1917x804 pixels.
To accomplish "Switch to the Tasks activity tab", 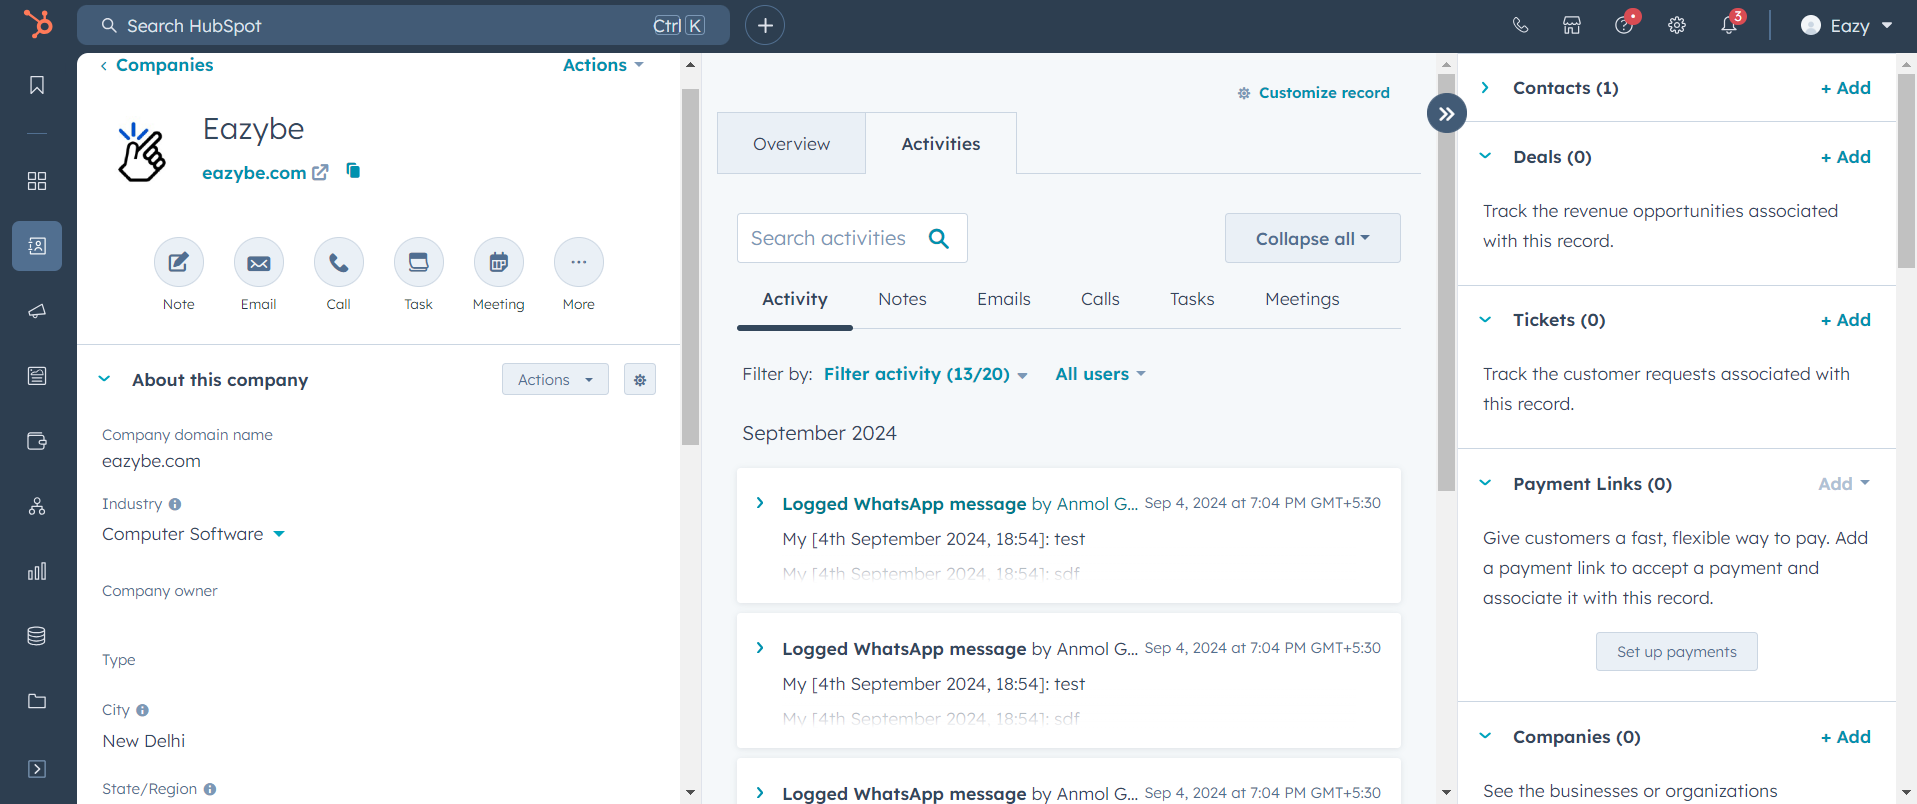I will pos(1192,299).
